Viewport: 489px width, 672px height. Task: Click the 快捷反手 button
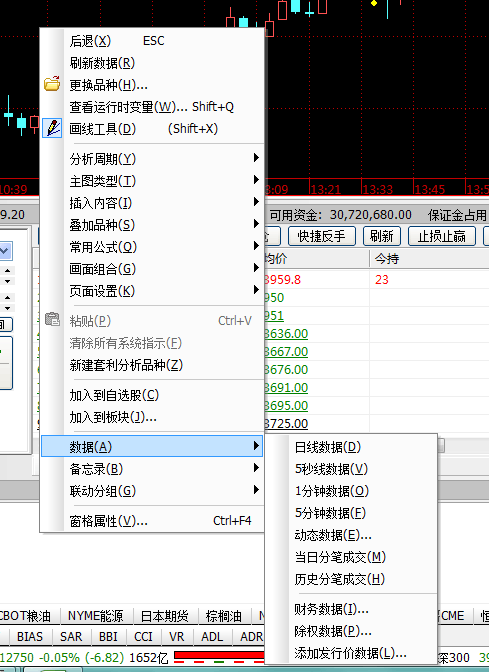(x=321, y=236)
